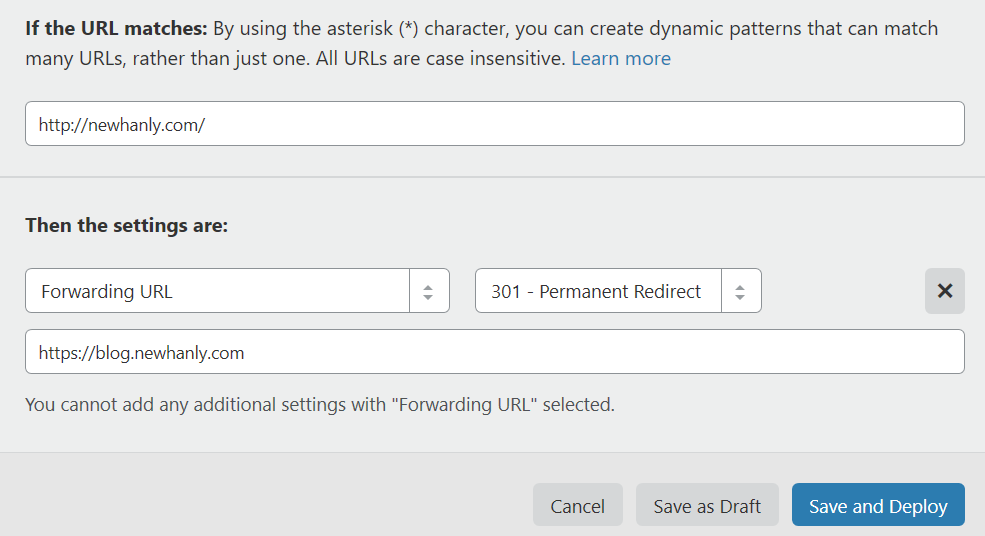This screenshot has height=536, width=985.
Task: Focus the destination URL field https://blog.newhanly.com
Action: (x=494, y=352)
